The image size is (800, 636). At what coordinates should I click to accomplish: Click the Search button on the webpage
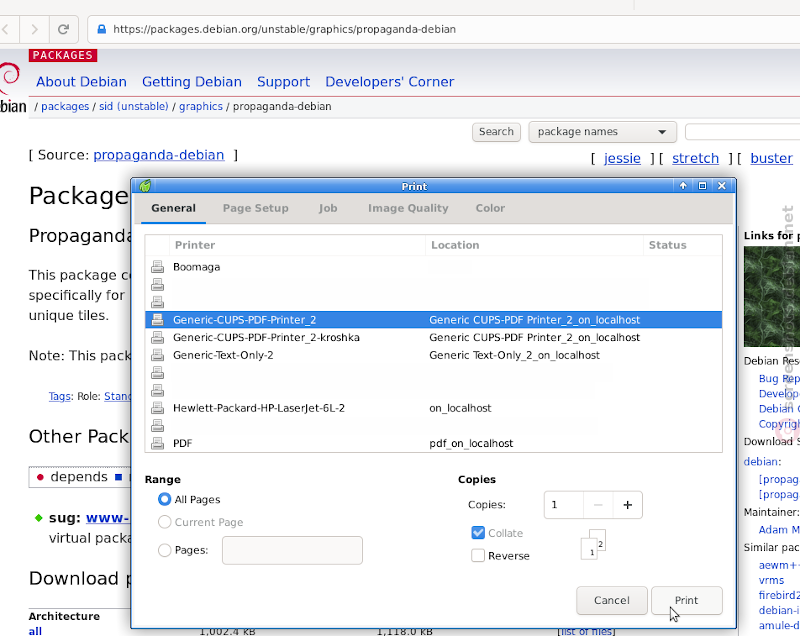pos(496,132)
